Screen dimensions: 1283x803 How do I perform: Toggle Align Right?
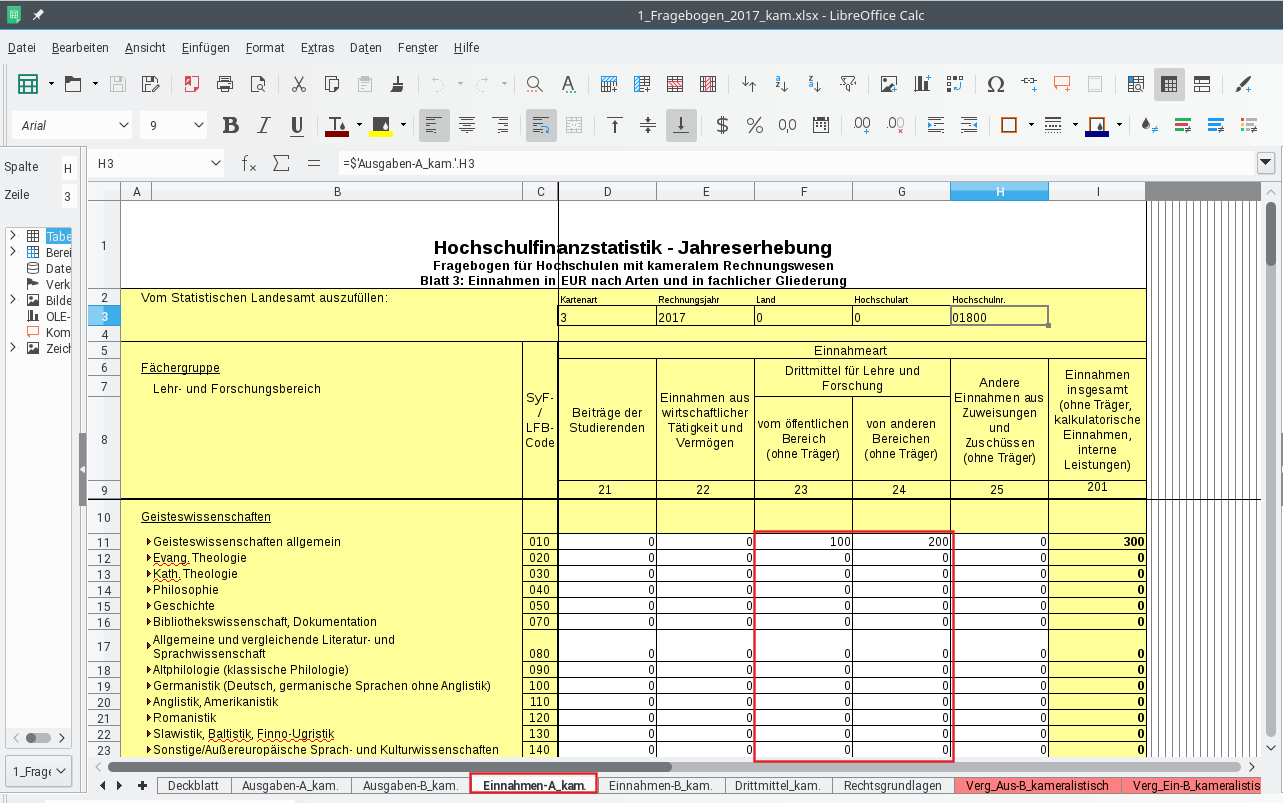[500, 125]
